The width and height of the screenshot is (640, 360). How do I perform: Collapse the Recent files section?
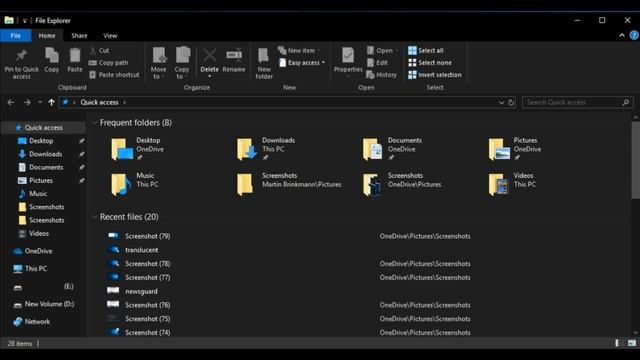[x=95, y=217]
